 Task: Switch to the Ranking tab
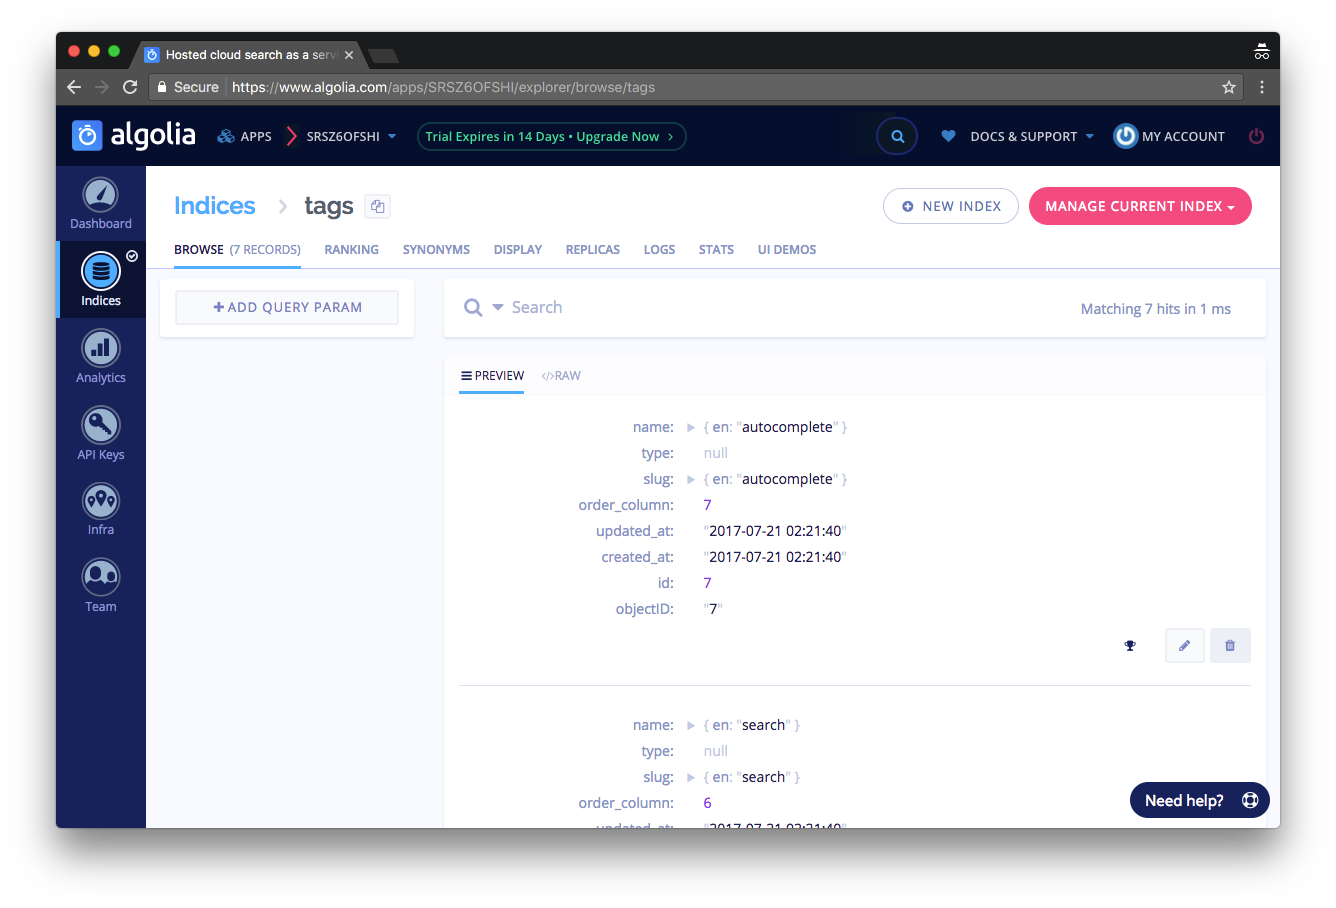click(x=351, y=250)
